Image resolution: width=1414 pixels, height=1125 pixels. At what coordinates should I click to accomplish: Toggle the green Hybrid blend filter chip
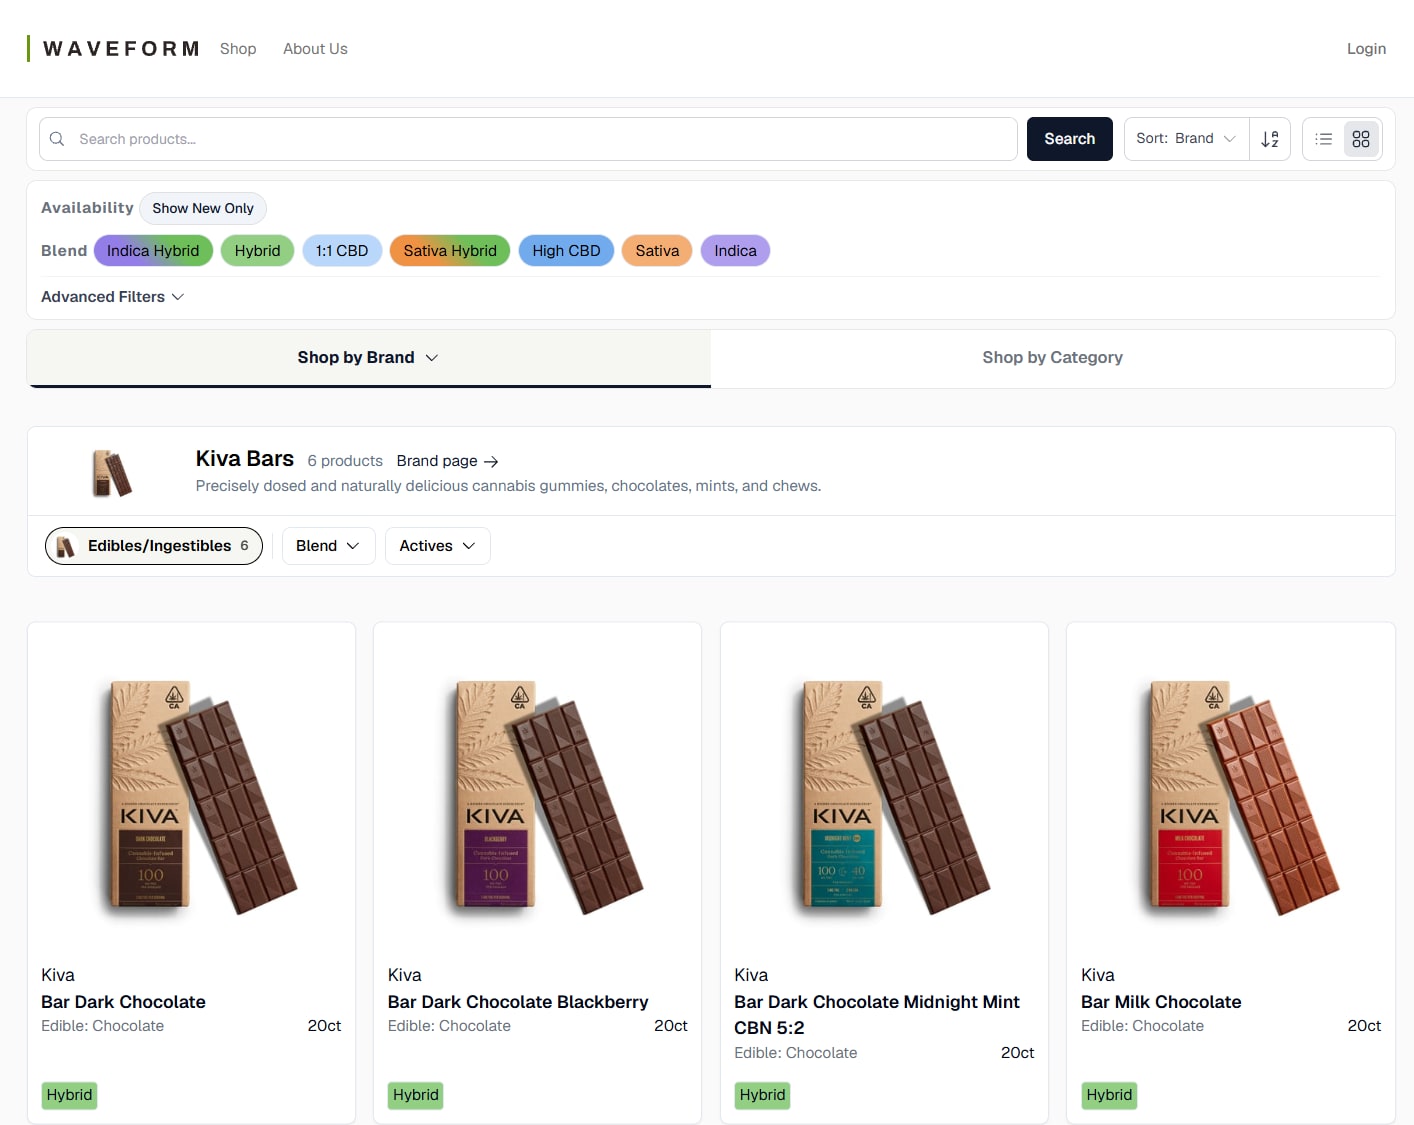click(x=257, y=251)
